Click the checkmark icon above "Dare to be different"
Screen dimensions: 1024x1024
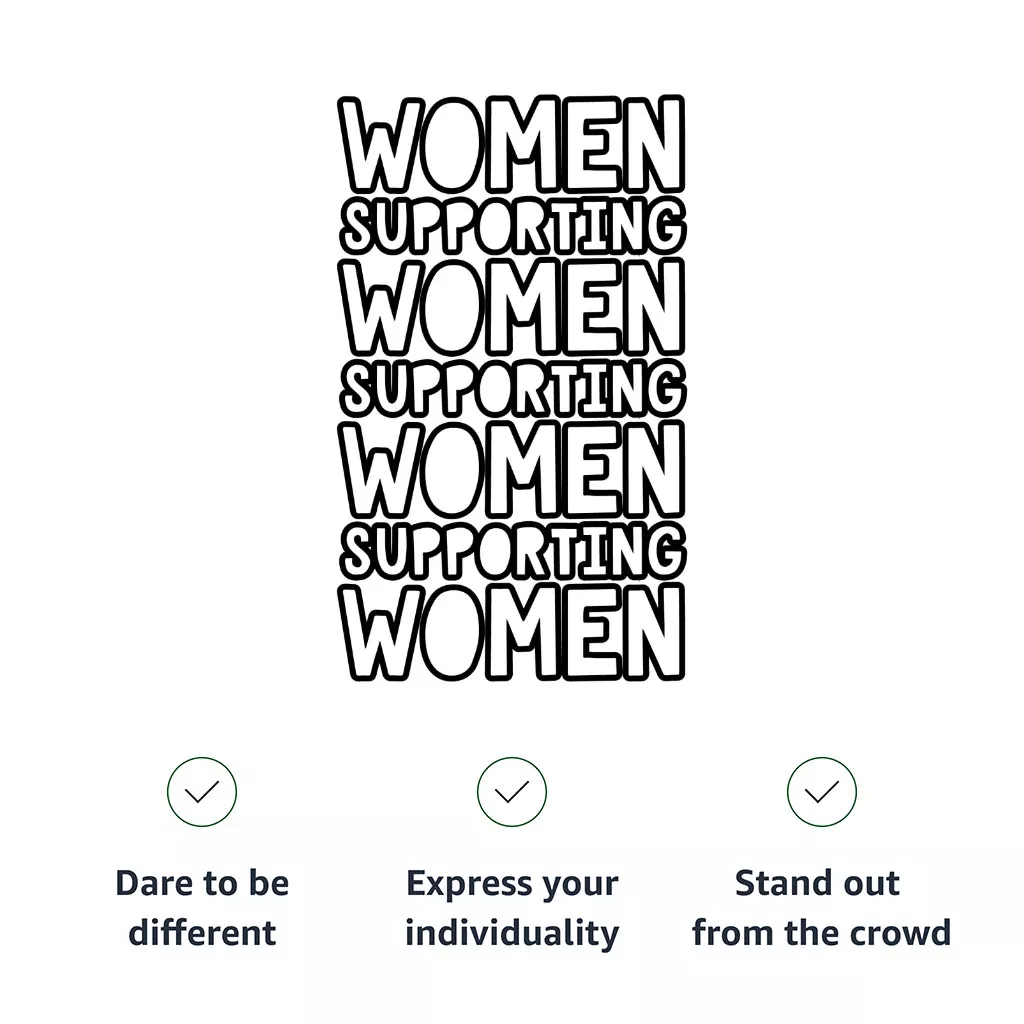click(x=202, y=792)
